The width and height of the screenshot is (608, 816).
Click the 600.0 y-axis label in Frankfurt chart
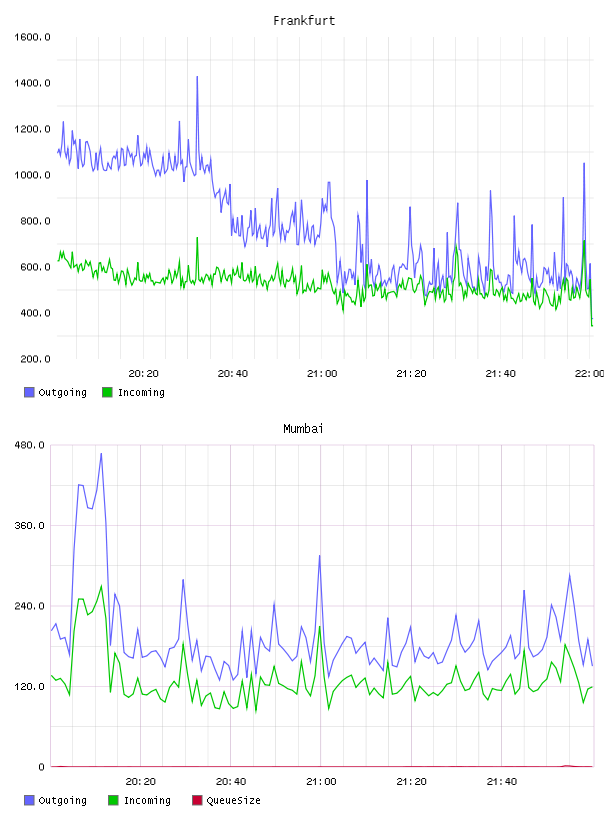point(35,267)
